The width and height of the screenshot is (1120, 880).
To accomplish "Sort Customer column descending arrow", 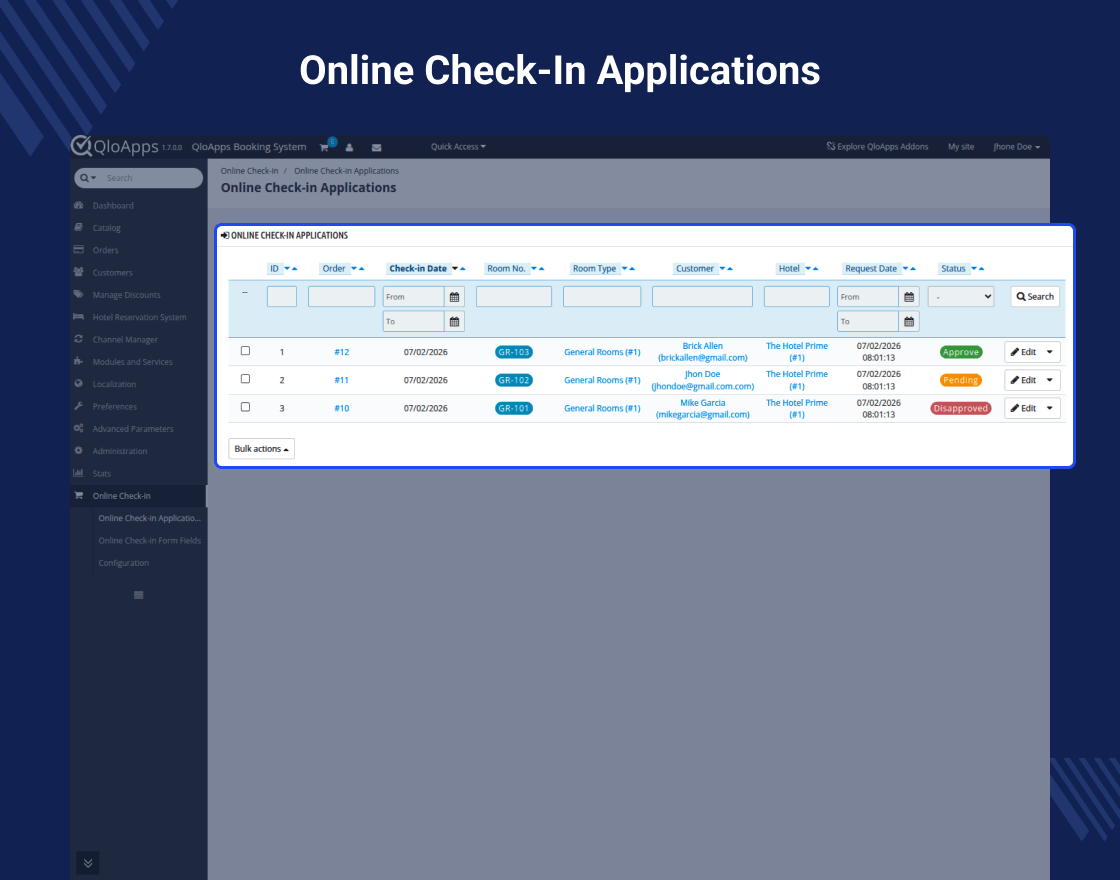I will point(722,269).
